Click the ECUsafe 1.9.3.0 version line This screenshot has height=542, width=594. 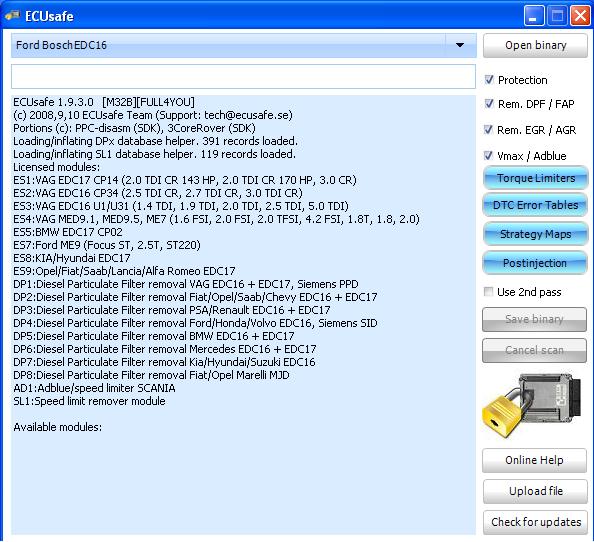(104, 102)
